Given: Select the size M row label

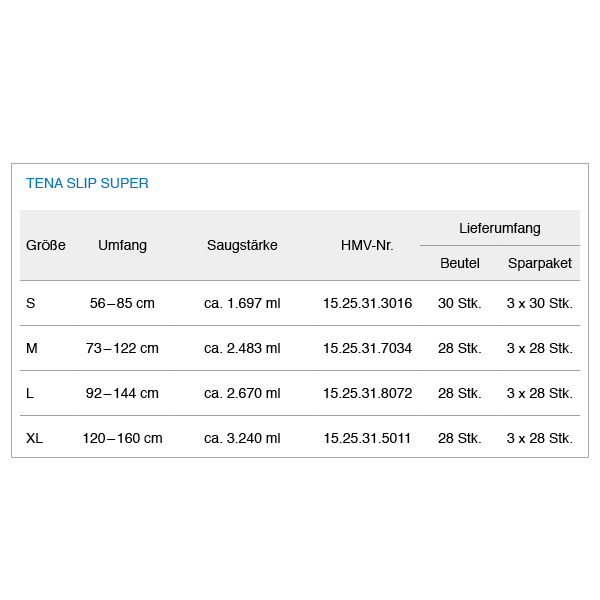Looking at the screenshot, I should (x=32, y=348).
